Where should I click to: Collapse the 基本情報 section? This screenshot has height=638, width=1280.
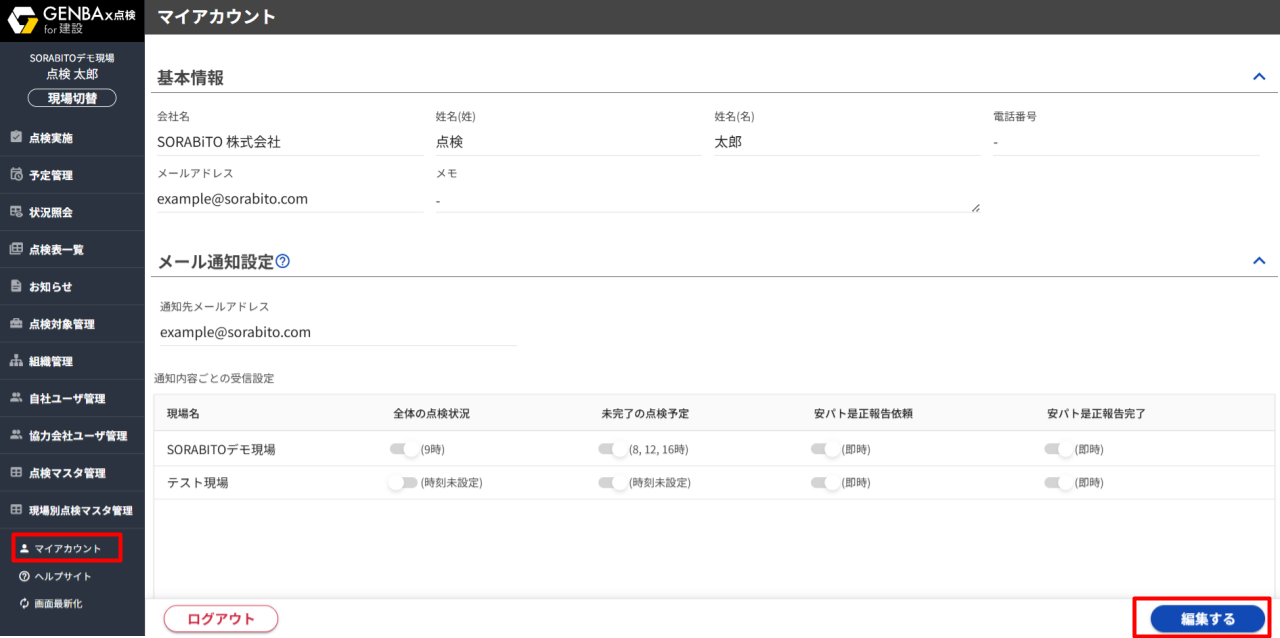1259,77
